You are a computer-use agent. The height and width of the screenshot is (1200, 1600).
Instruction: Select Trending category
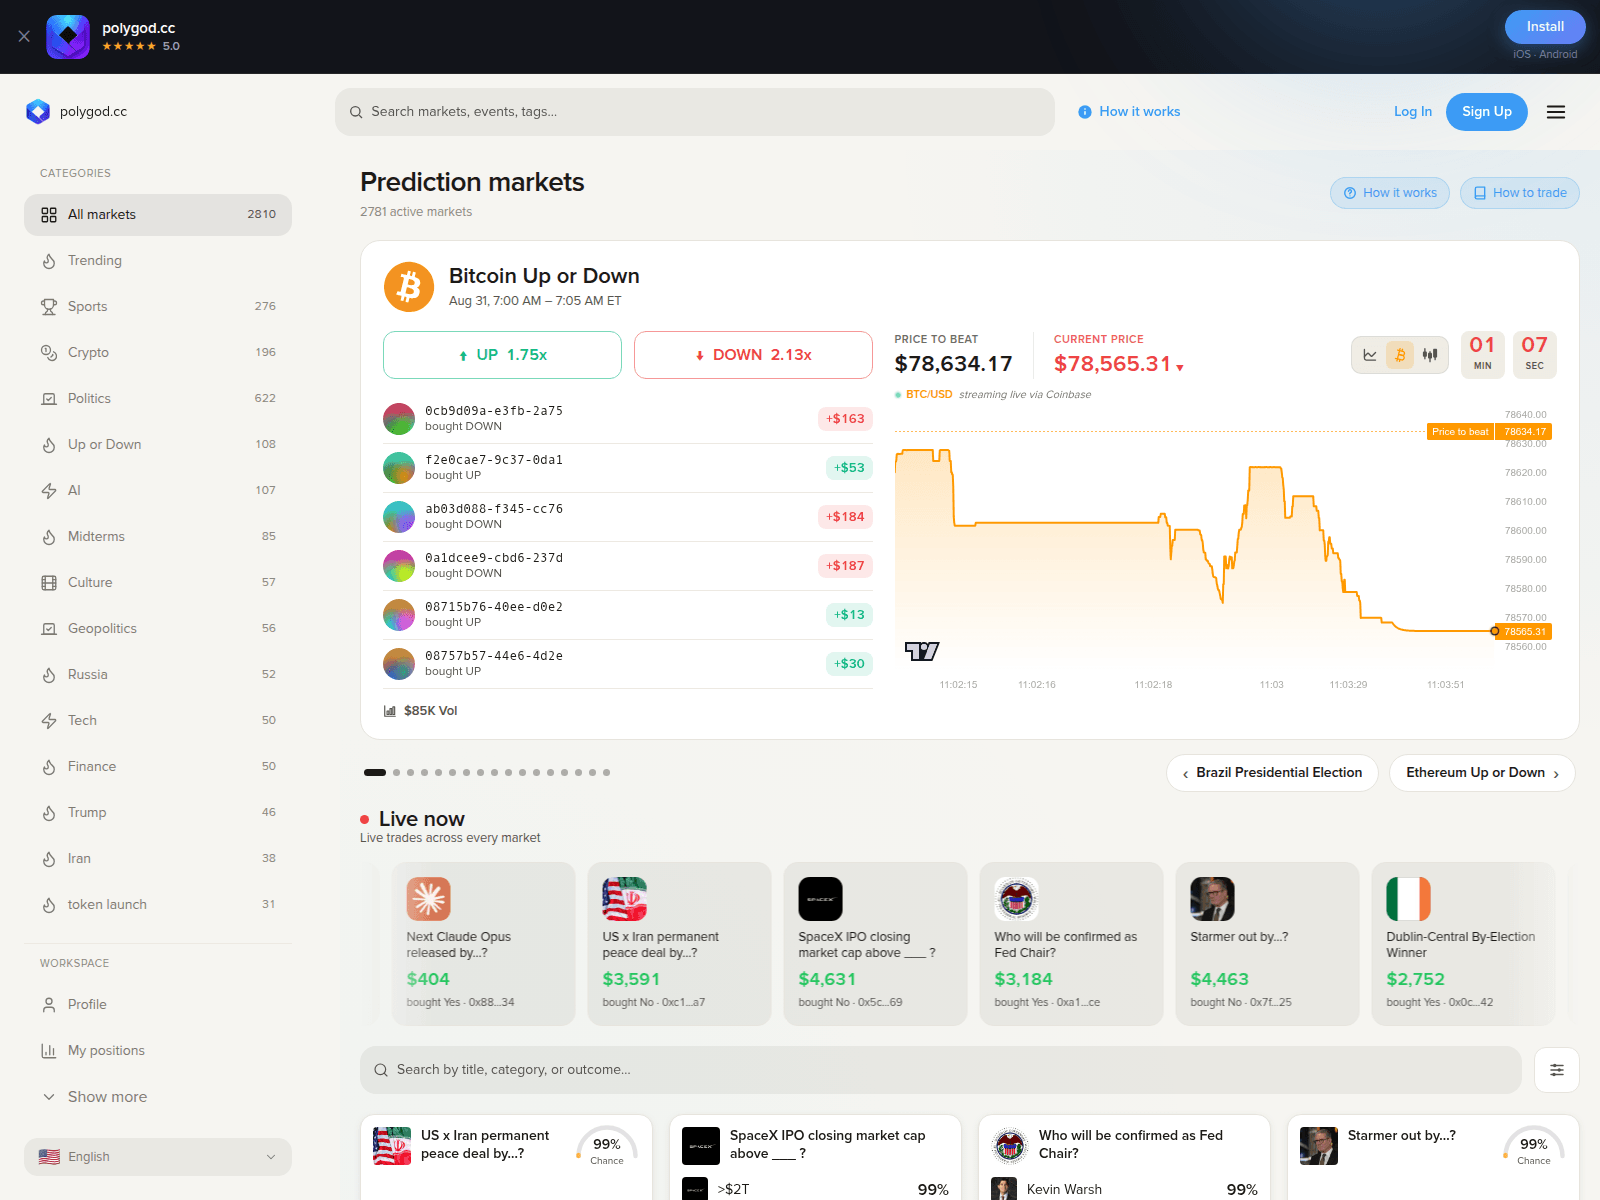pyautogui.click(x=158, y=261)
